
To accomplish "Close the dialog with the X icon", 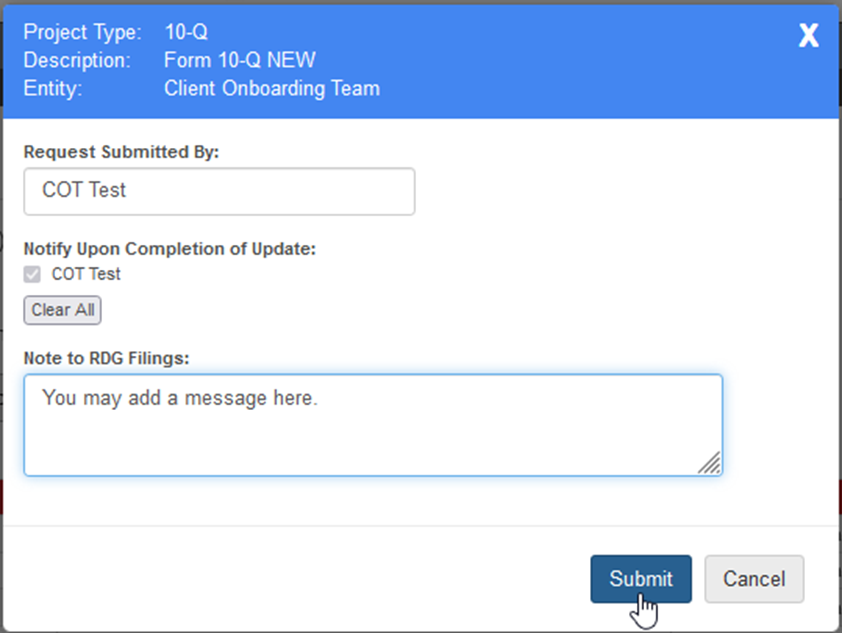I will 808,37.
